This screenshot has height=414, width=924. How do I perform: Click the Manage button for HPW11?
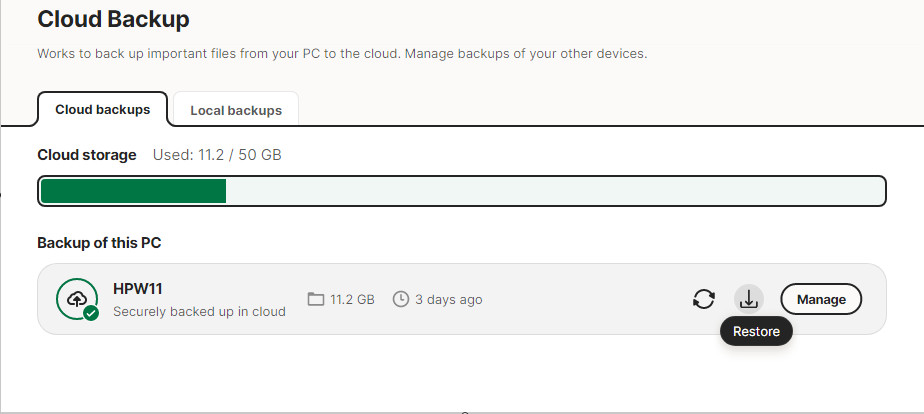[x=820, y=299]
